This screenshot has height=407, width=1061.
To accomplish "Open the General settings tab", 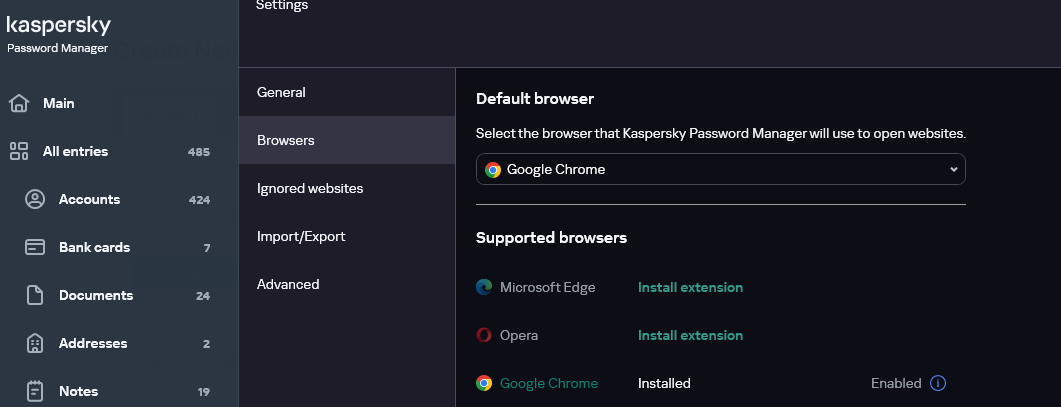I will 281,92.
